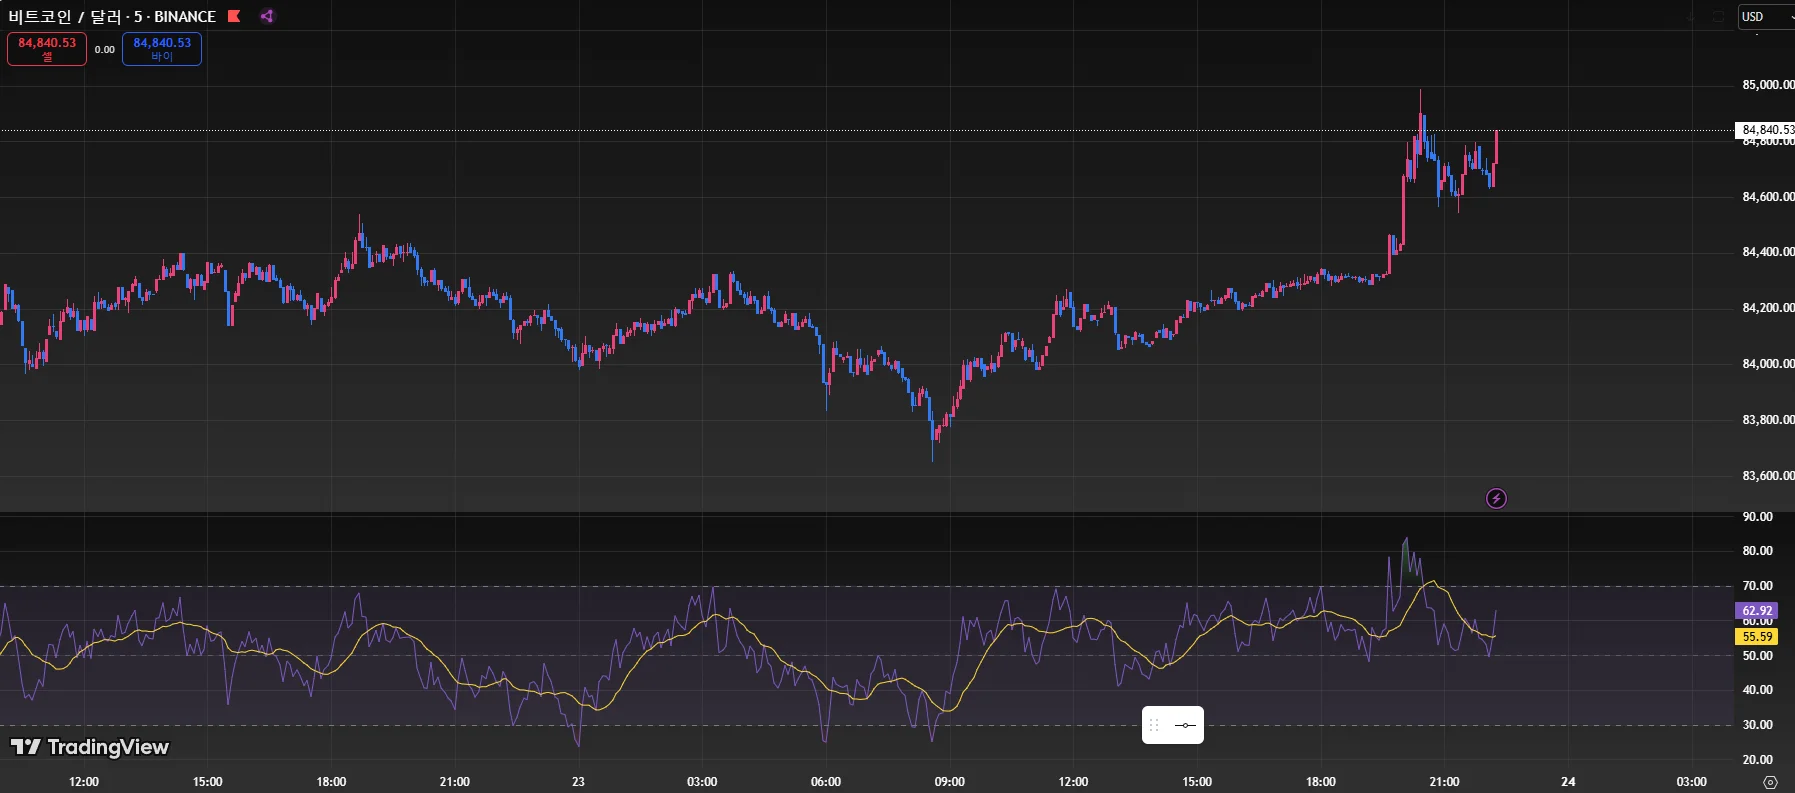This screenshot has width=1795, height=793.
Task: Click the red flag icon beside BINANCE
Action: coord(234,16)
